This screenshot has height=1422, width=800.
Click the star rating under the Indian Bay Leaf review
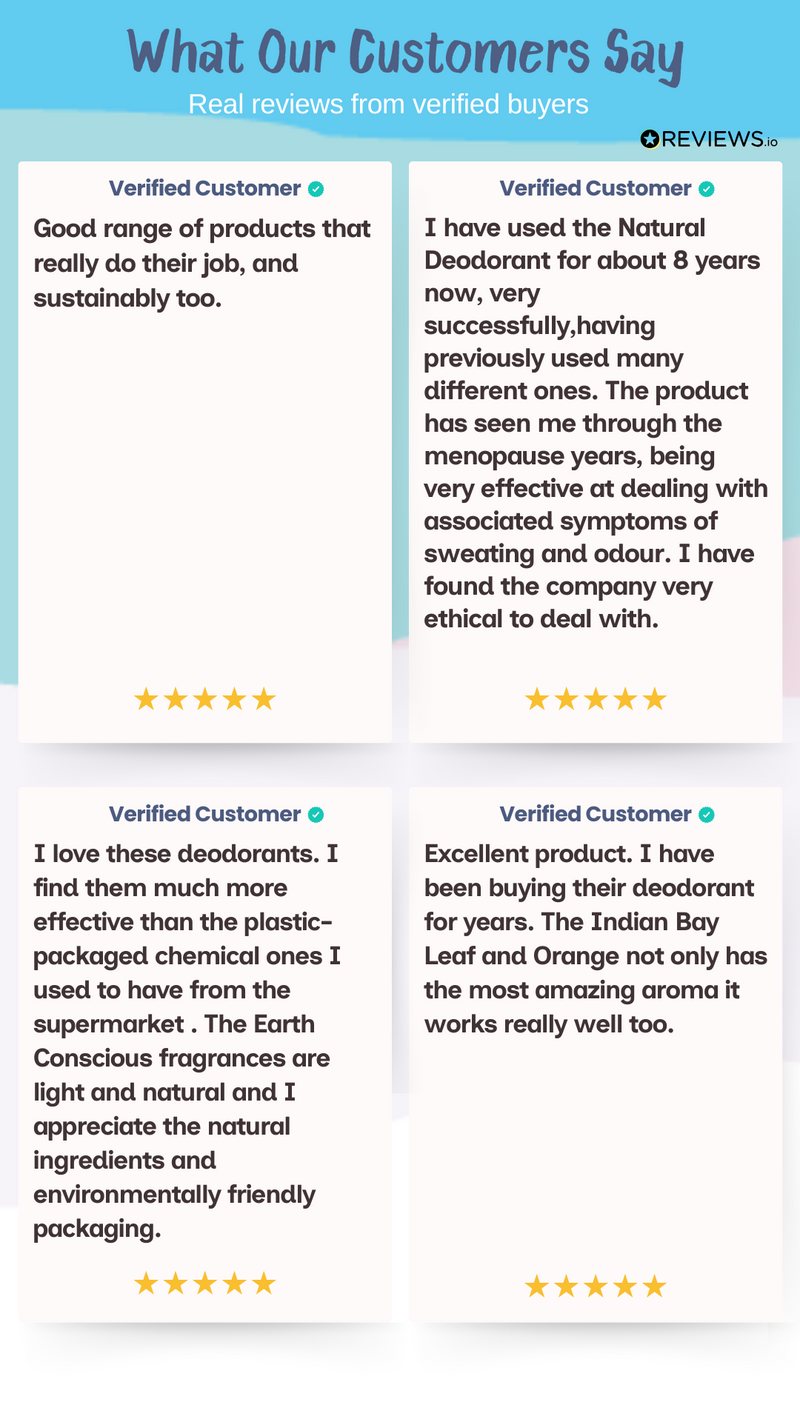[x=595, y=1286]
